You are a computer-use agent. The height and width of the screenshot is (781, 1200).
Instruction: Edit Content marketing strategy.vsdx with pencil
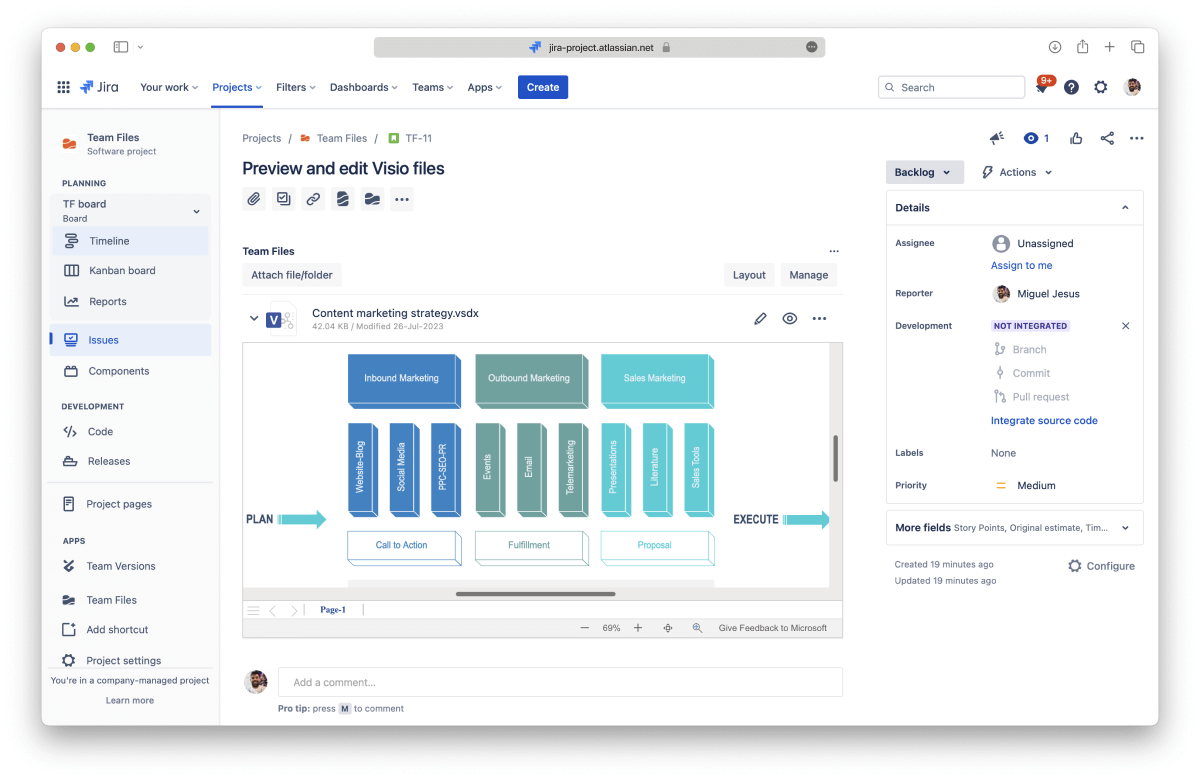[x=760, y=319]
